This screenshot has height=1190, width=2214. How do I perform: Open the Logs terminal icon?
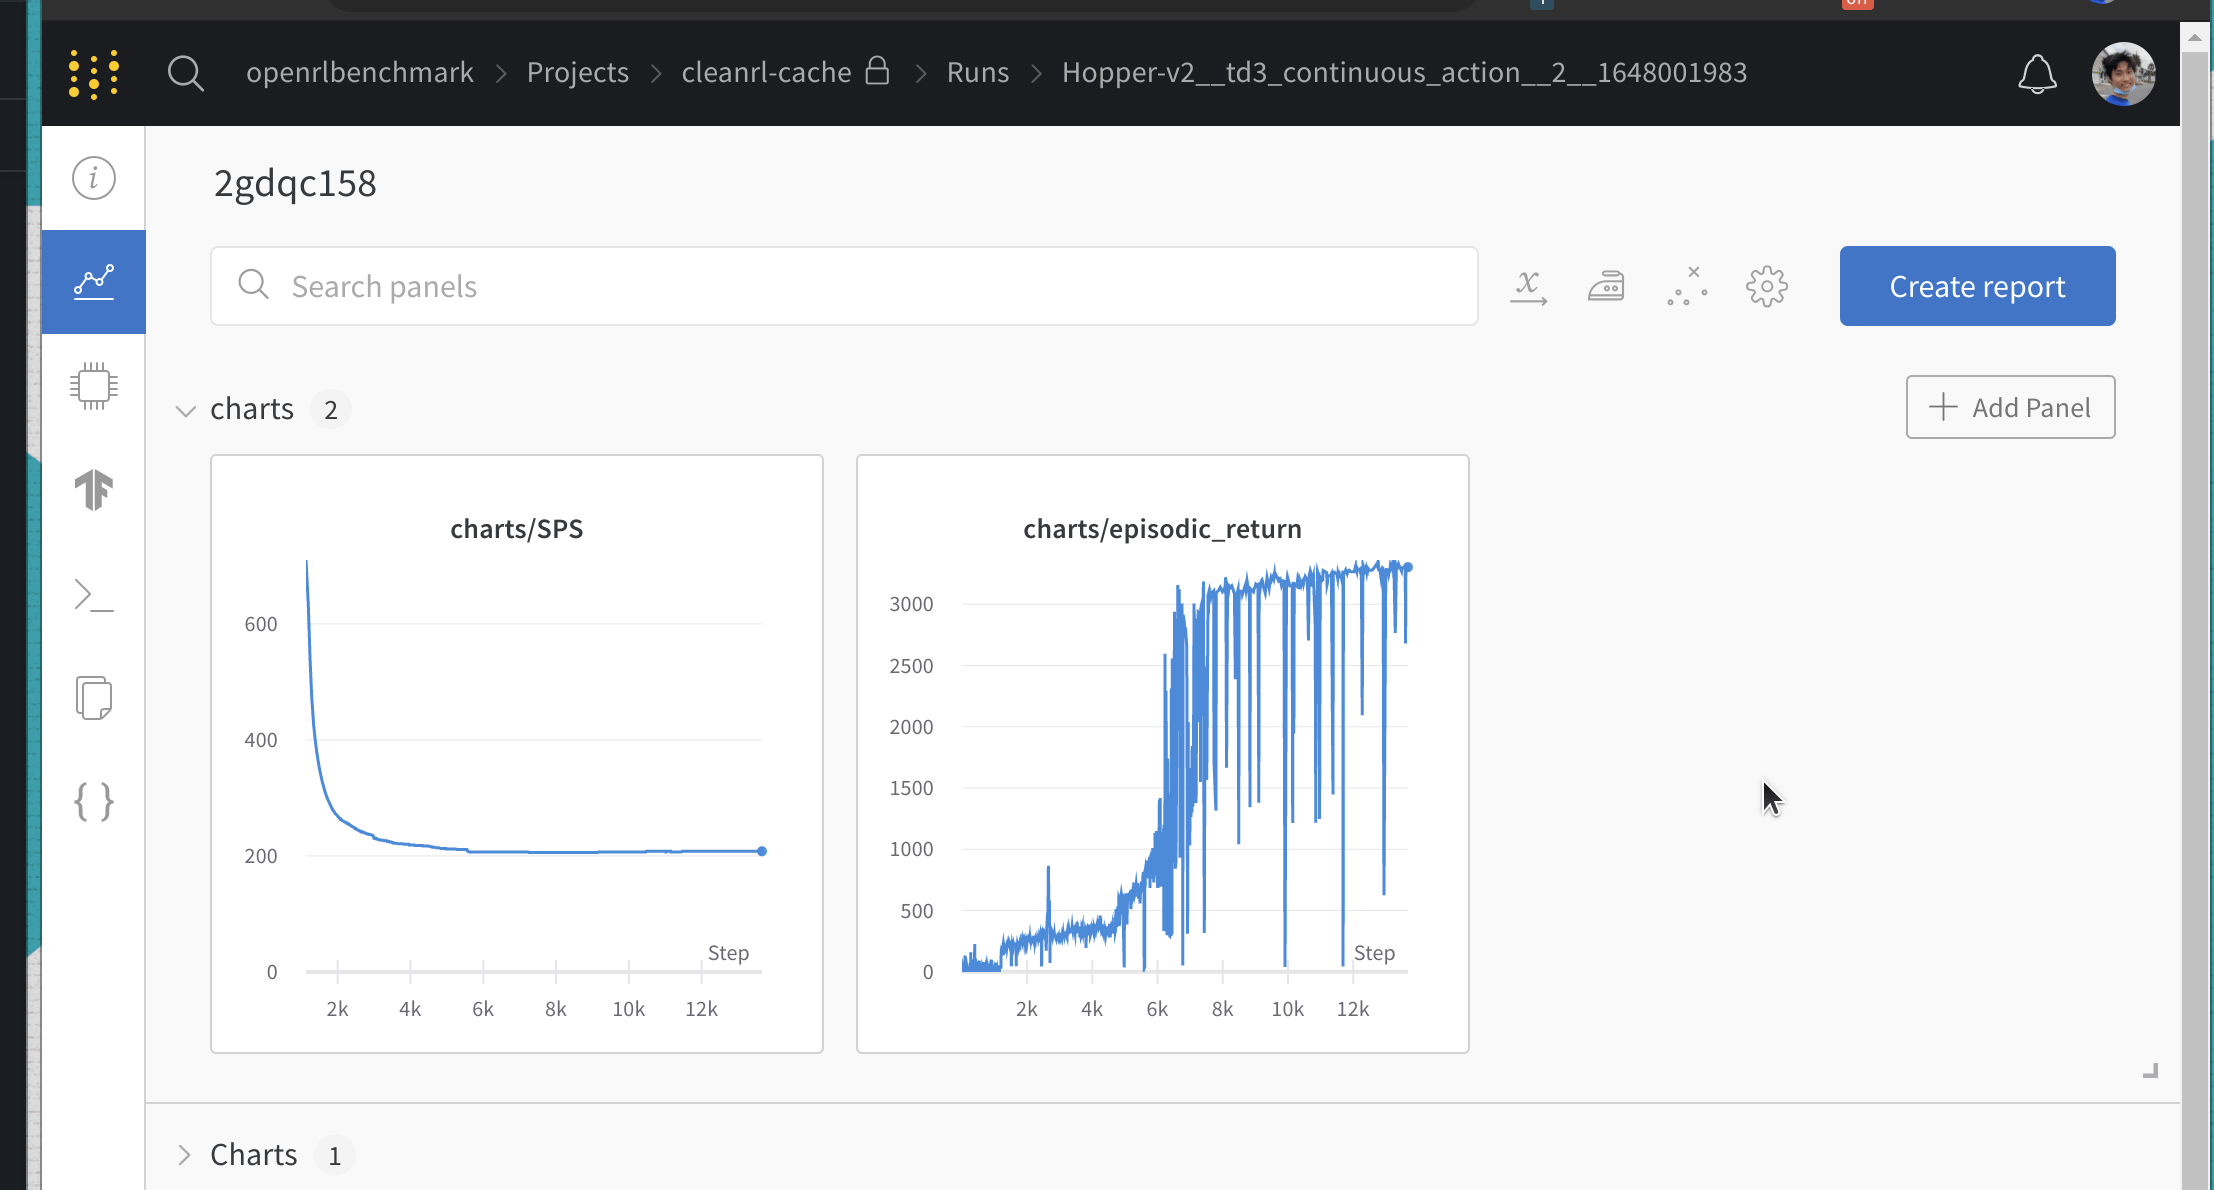pyautogui.click(x=93, y=595)
